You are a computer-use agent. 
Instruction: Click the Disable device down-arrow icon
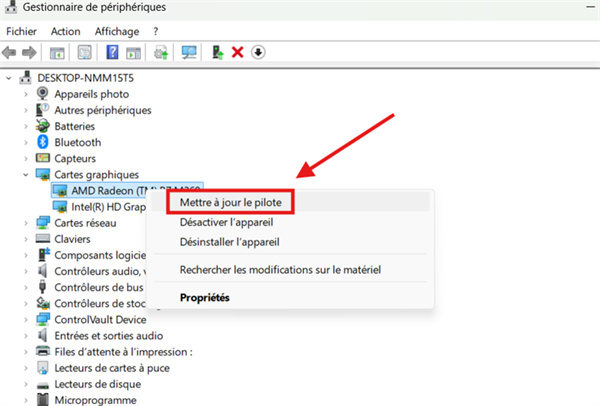pyautogui.click(x=258, y=52)
